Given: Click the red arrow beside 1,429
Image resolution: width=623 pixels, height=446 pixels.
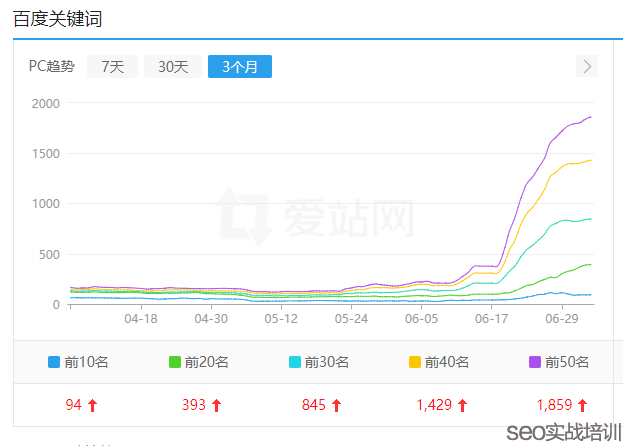Looking at the screenshot, I should coord(462,405).
